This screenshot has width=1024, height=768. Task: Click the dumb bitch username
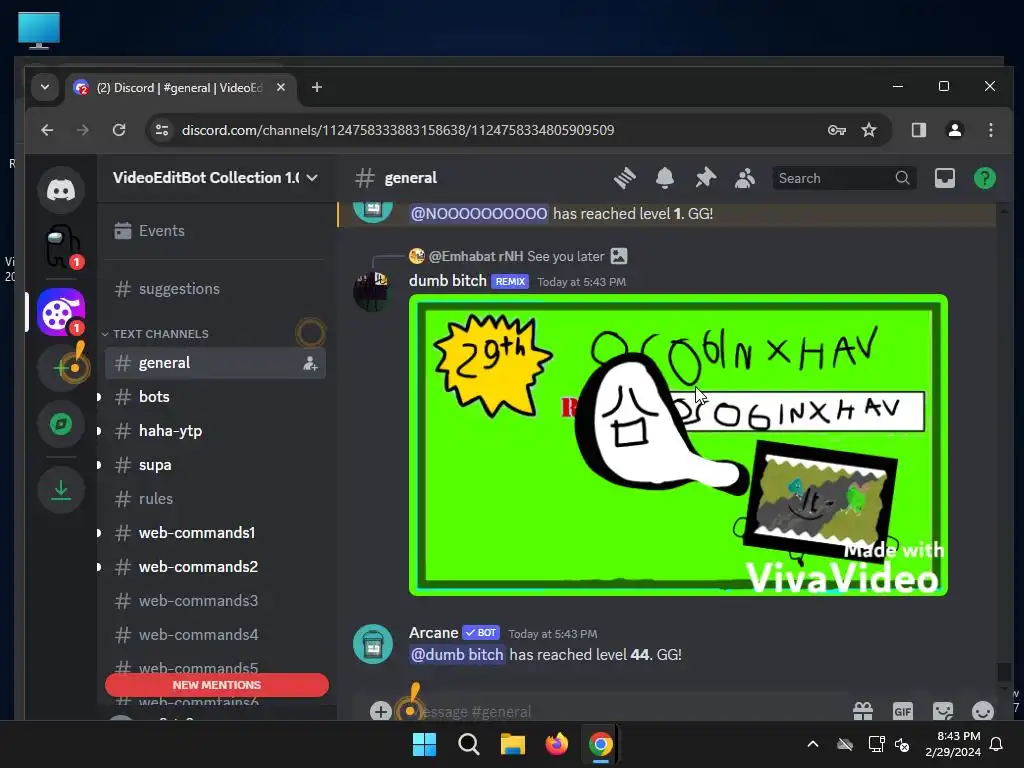(x=447, y=281)
